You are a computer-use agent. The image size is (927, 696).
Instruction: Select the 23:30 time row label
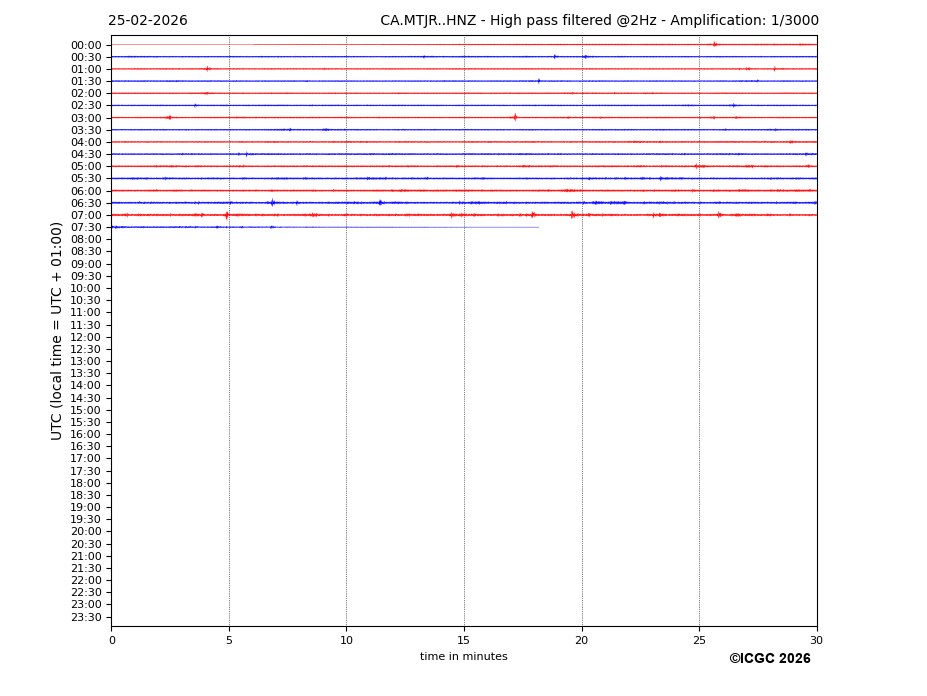[x=85, y=617]
